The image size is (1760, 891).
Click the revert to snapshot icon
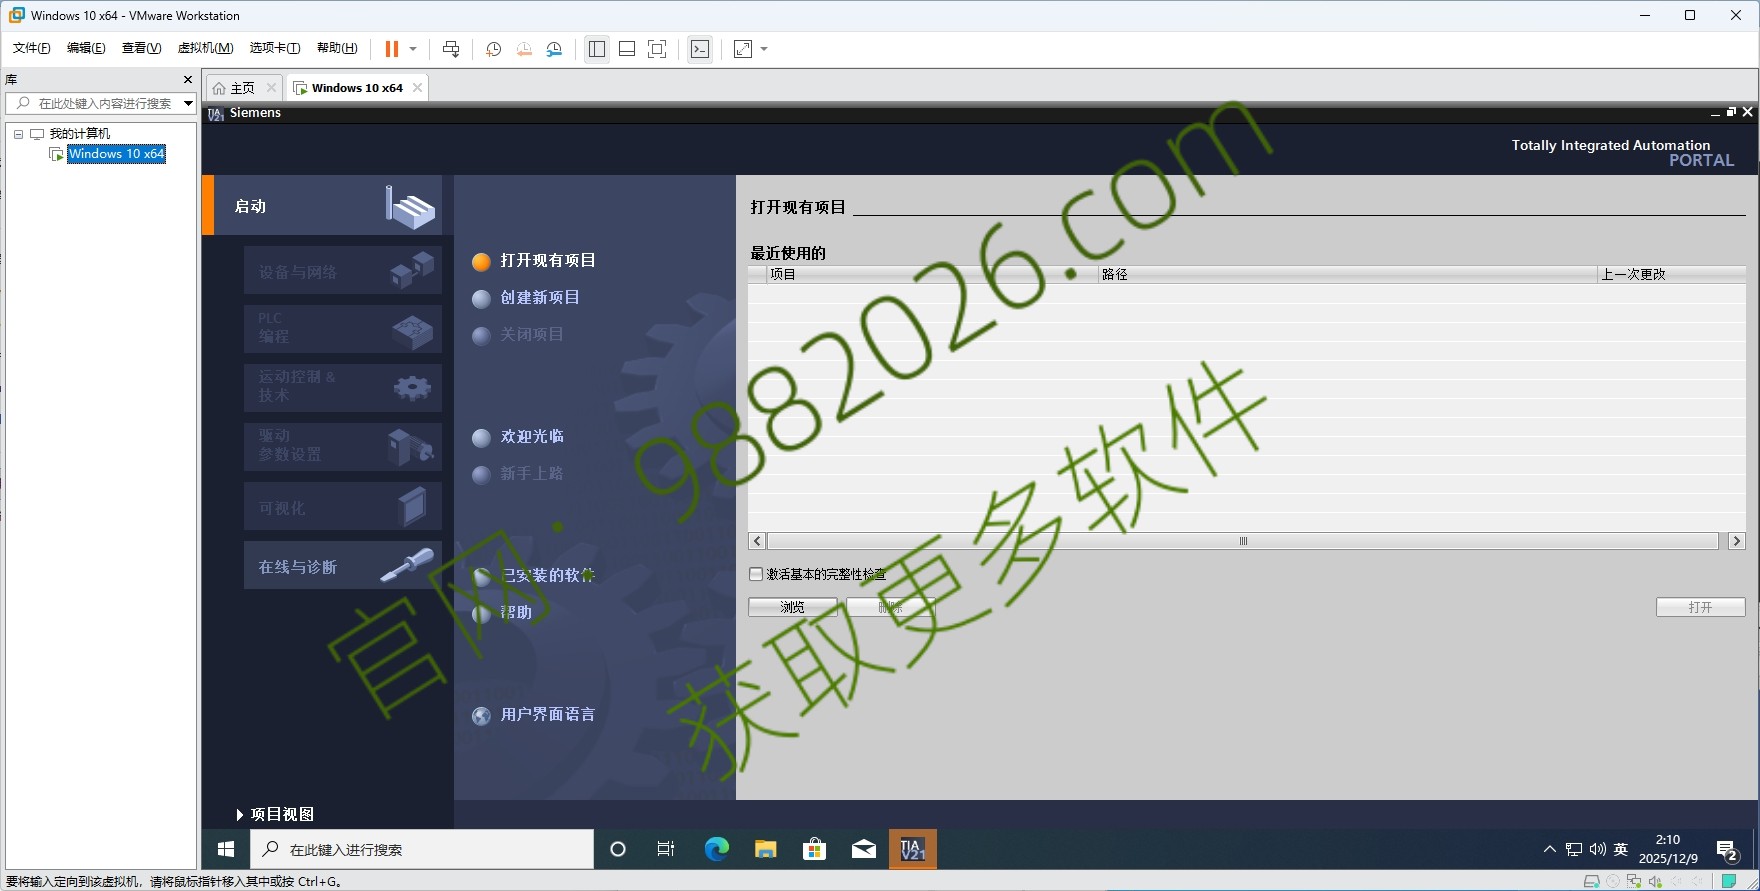coord(524,49)
